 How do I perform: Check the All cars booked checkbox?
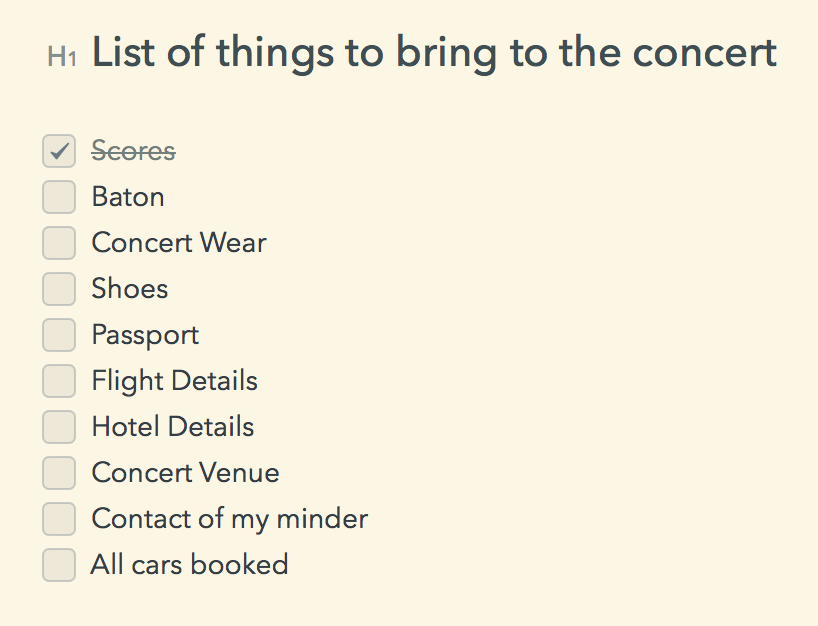[x=59, y=564]
